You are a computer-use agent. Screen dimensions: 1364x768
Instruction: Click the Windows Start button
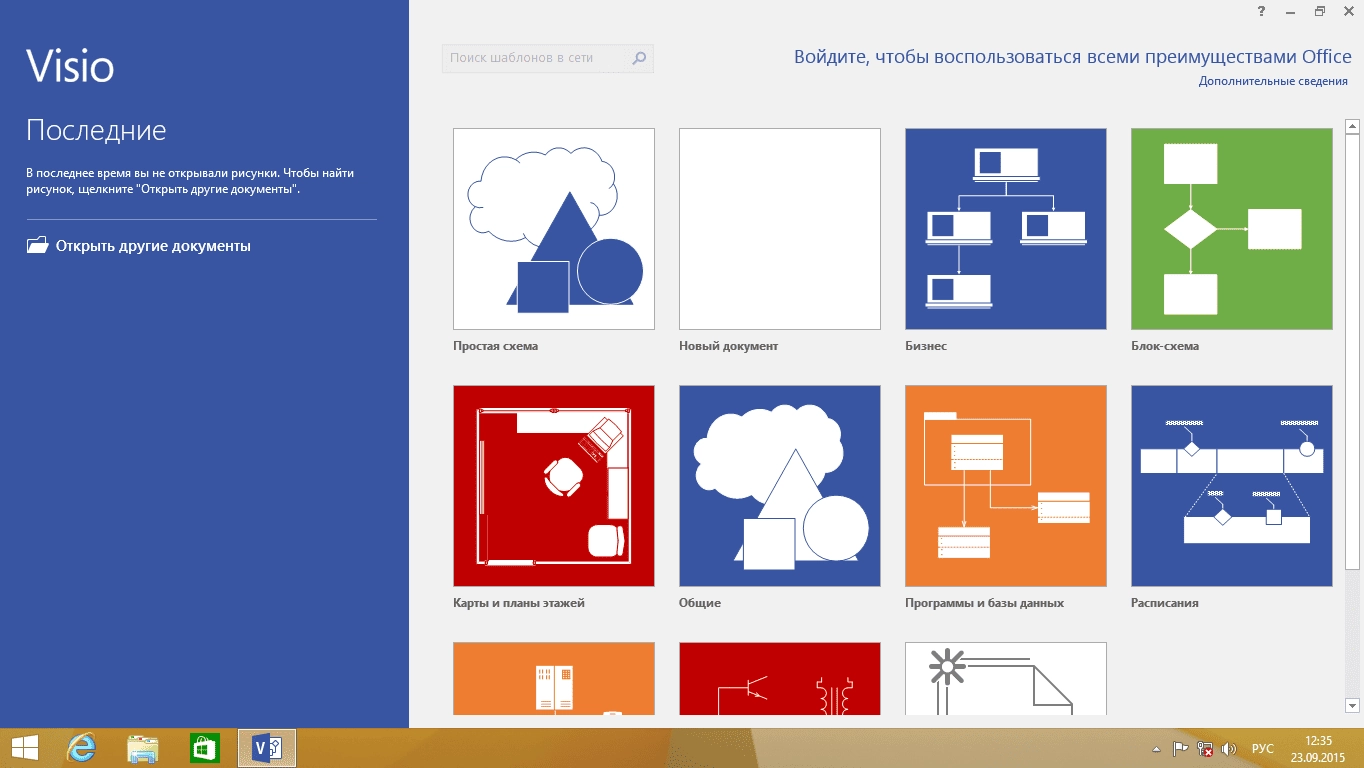[24, 748]
